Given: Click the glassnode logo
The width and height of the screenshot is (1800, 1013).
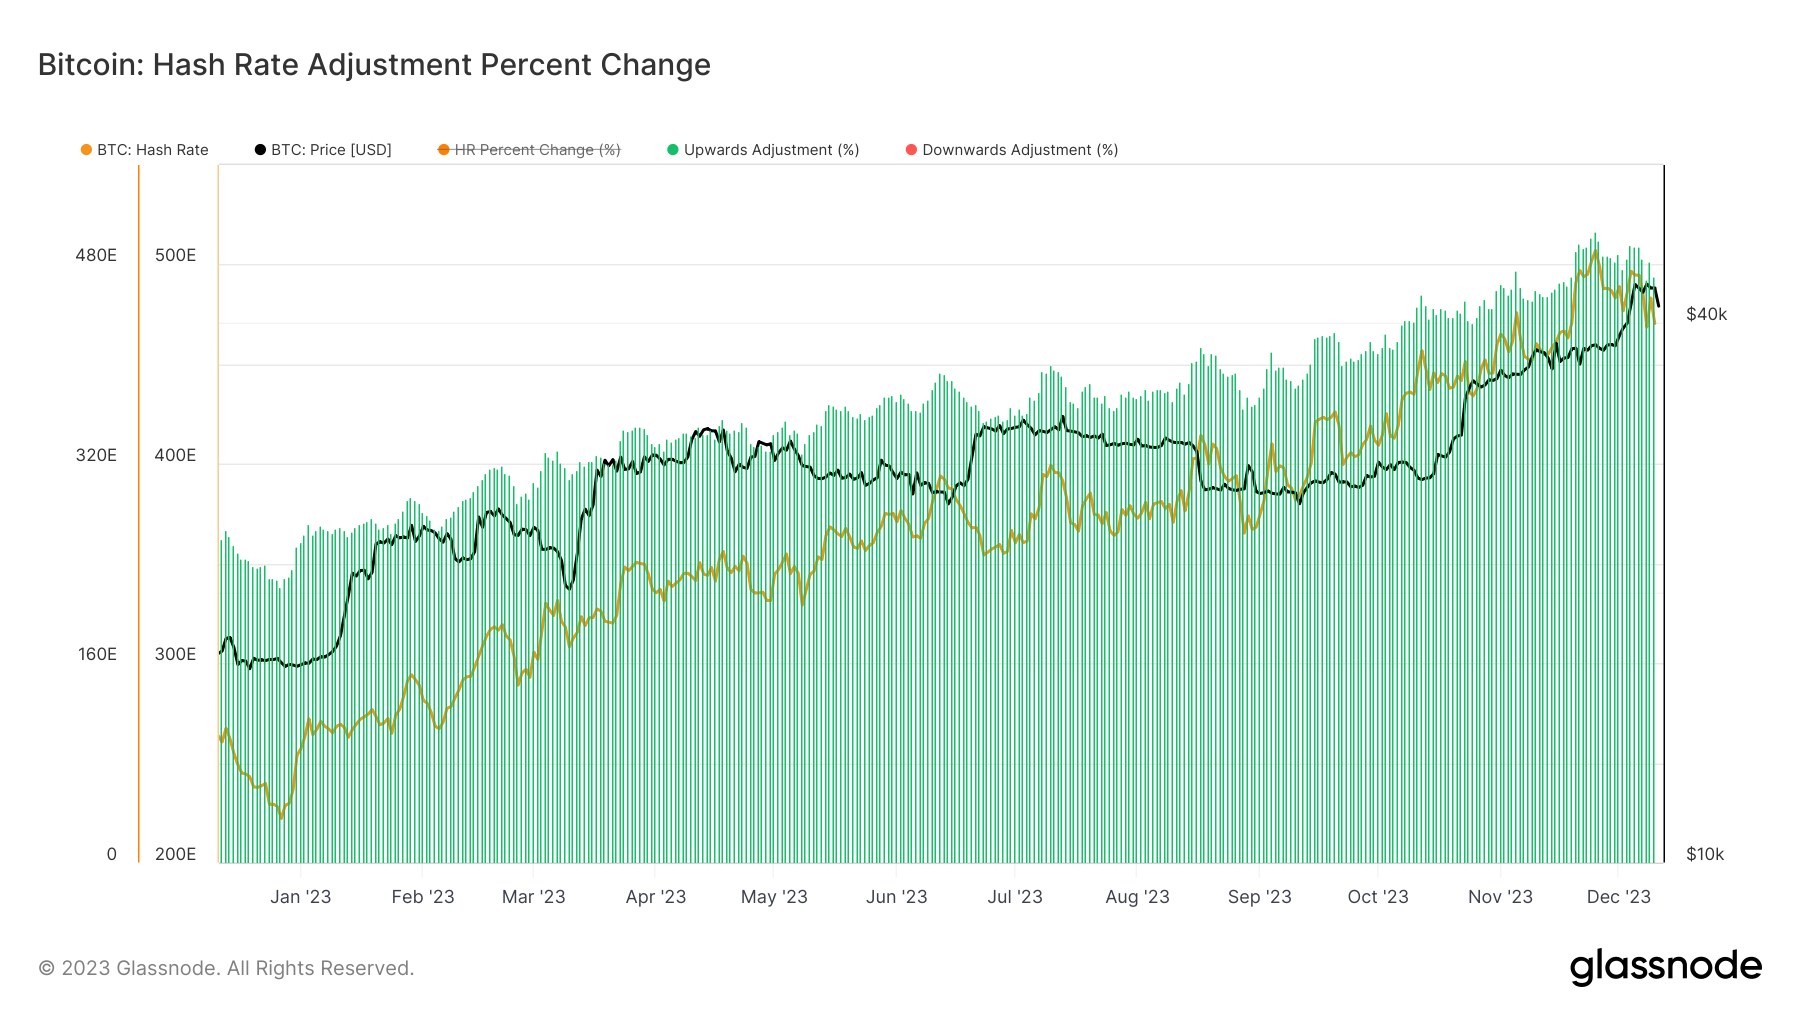Looking at the screenshot, I should click(1665, 967).
